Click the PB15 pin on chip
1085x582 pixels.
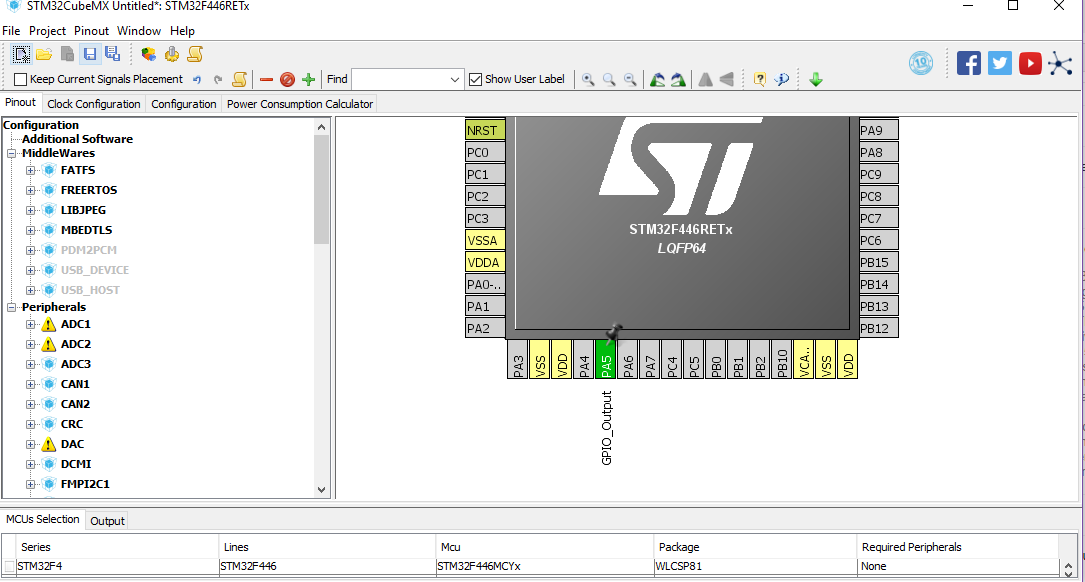[878, 262]
